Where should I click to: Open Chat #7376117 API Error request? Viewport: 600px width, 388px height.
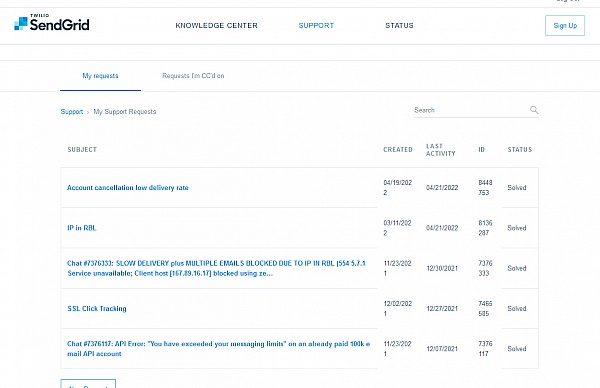pyautogui.click(x=218, y=349)
